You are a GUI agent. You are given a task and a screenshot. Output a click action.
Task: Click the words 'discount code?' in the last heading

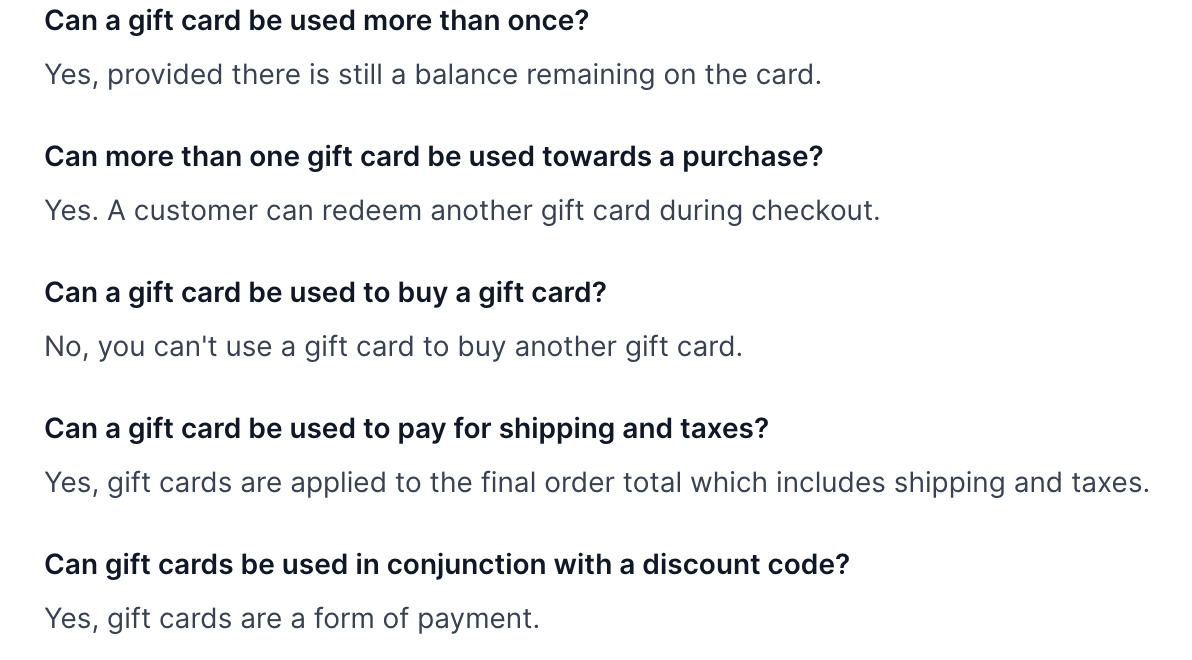[746, 565]
